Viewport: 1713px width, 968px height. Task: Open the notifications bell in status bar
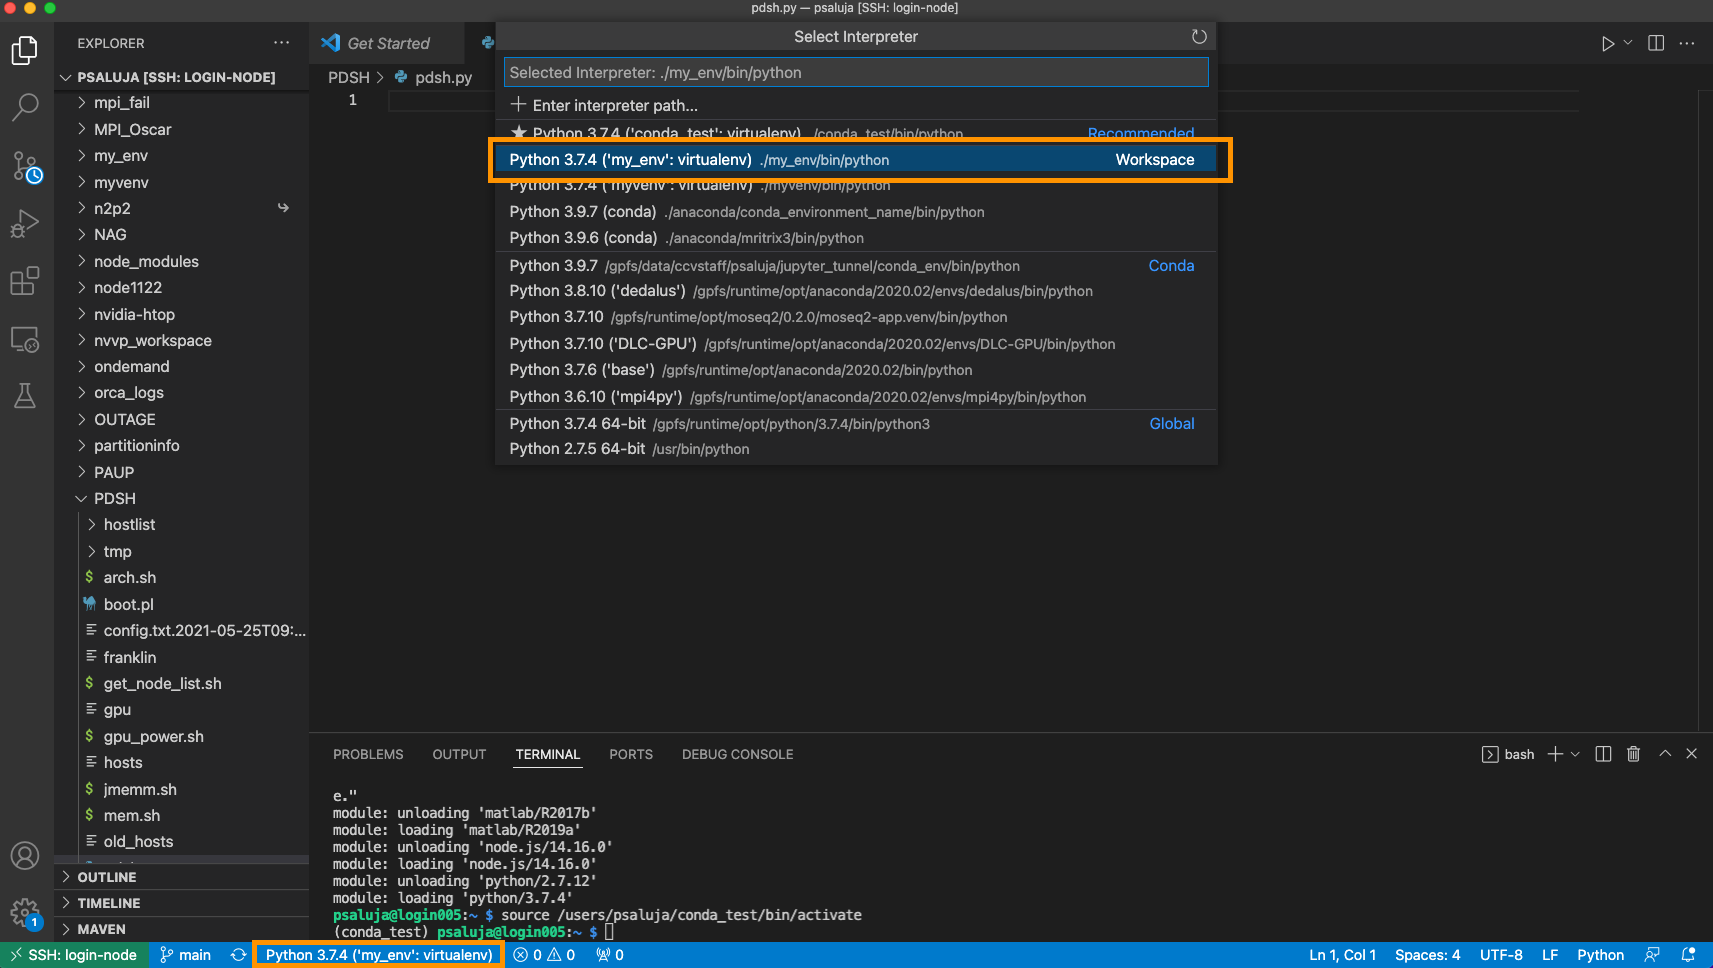pos(1688,955)
